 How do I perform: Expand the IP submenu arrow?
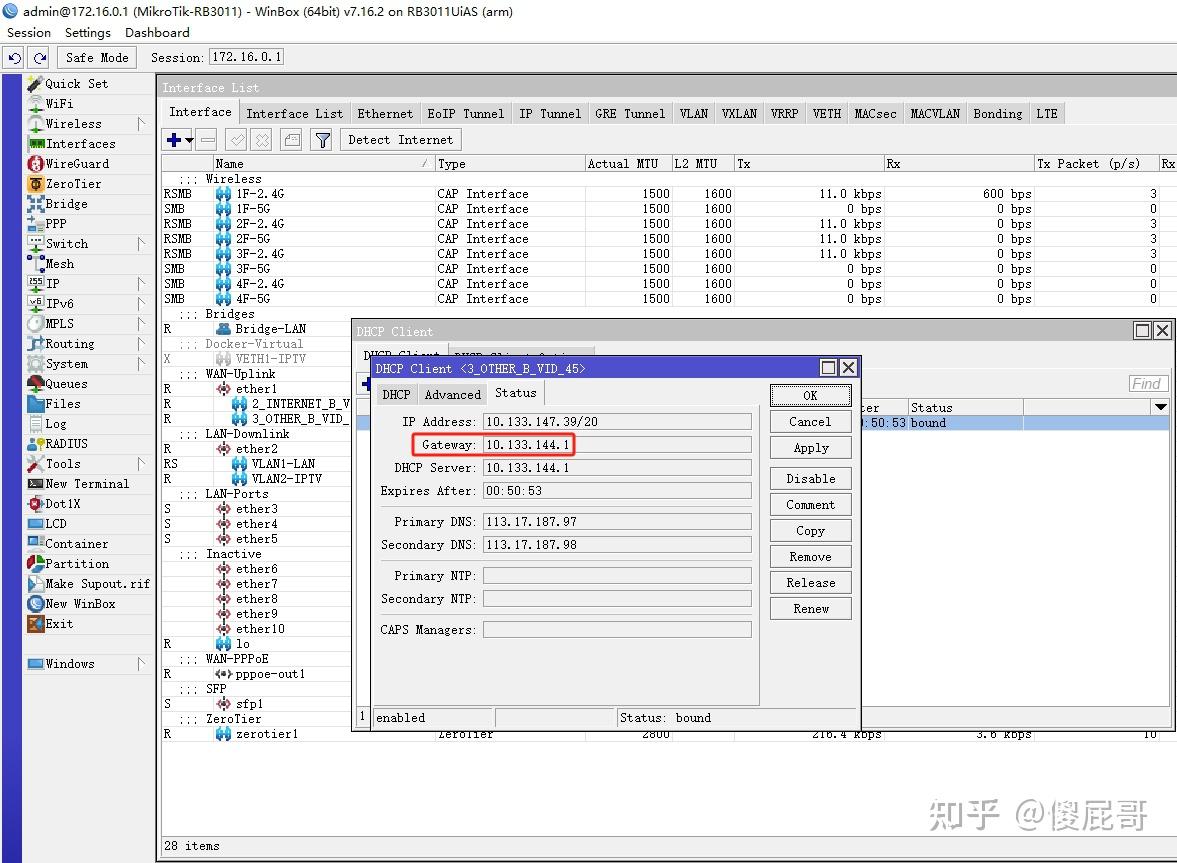click(x=141, y=284)
